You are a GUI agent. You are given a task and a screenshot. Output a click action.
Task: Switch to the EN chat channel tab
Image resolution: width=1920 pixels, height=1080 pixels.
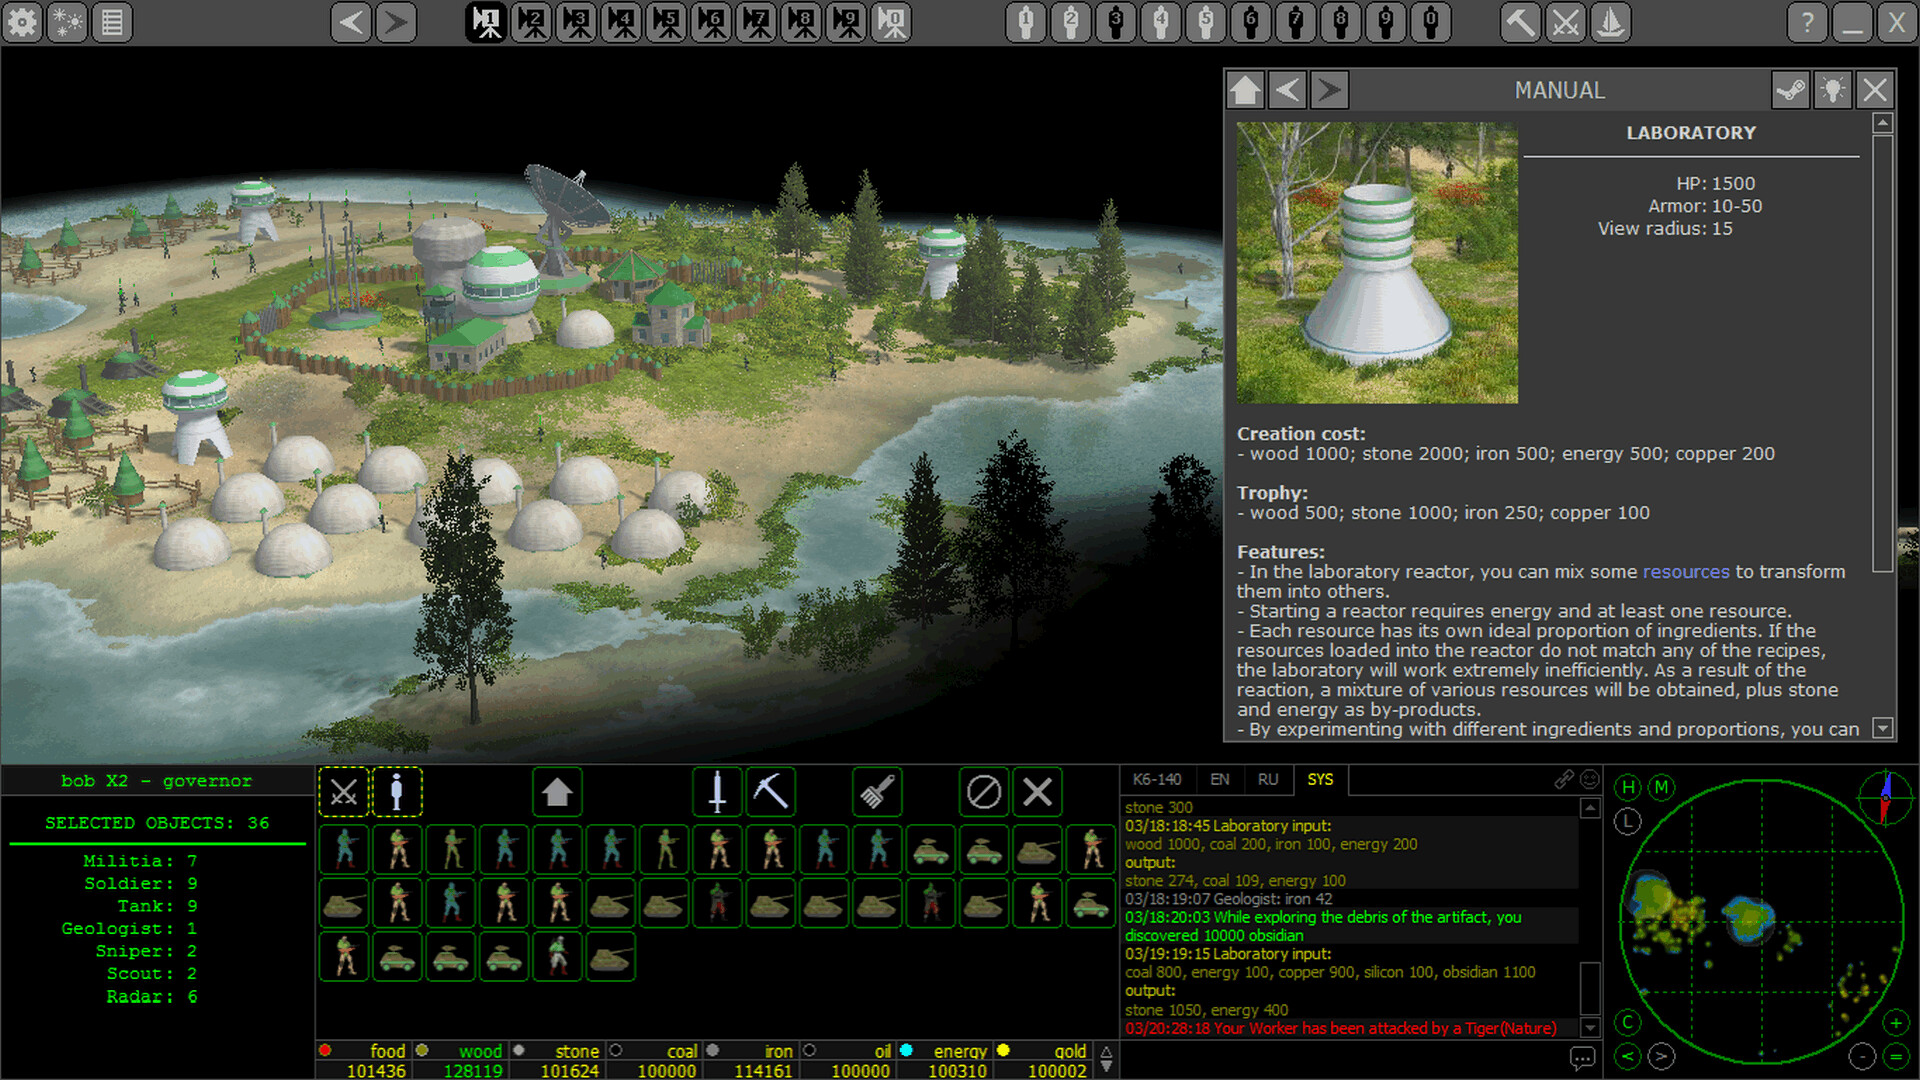tap(1220, 780)
